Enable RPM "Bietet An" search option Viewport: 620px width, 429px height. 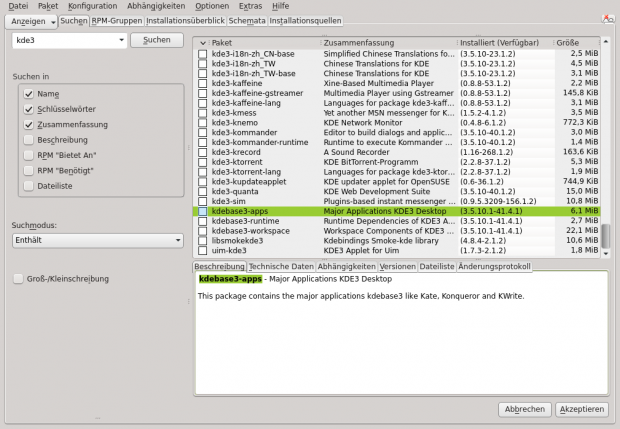click(28, 155)
